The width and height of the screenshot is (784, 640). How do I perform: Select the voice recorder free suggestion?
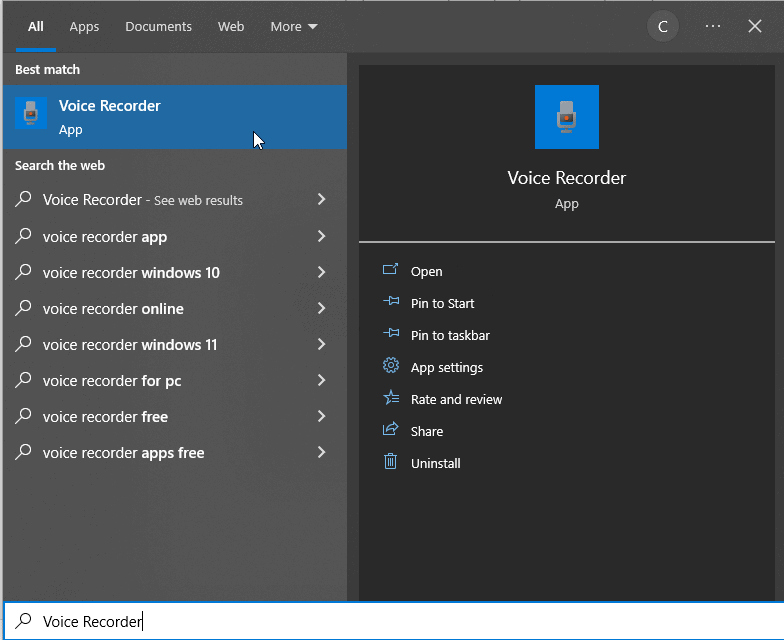[x=174, y=416]
